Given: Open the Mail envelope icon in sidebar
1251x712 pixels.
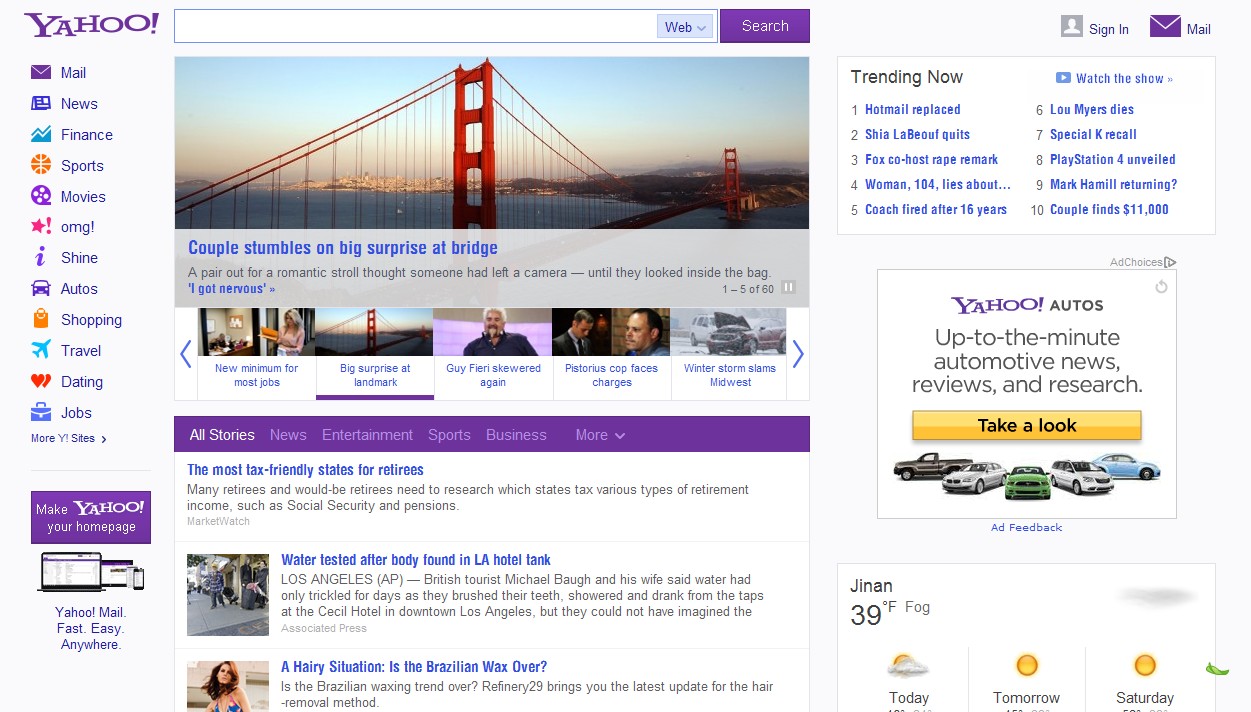Looking at the screenshot, I should pyautogui.click(x=41, y=72).
